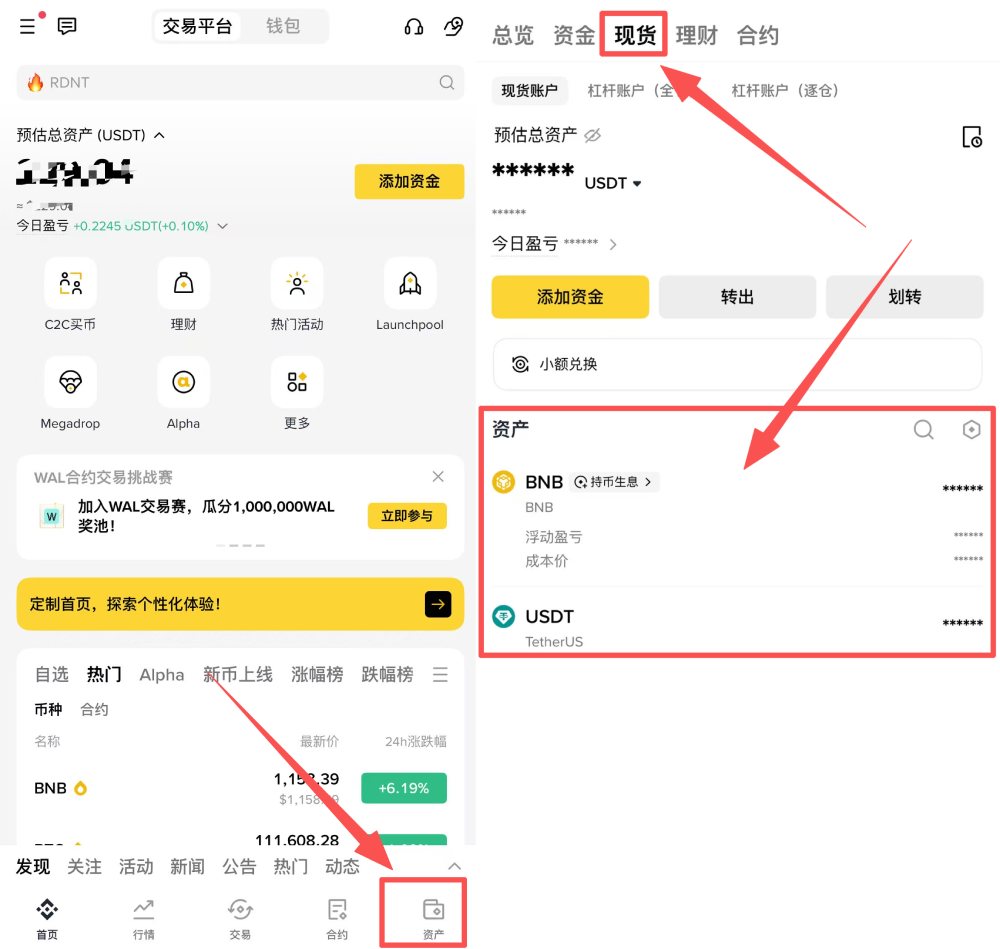Switch toggle to 钱包
The image size is (1000, 949).
coord(283,26)
